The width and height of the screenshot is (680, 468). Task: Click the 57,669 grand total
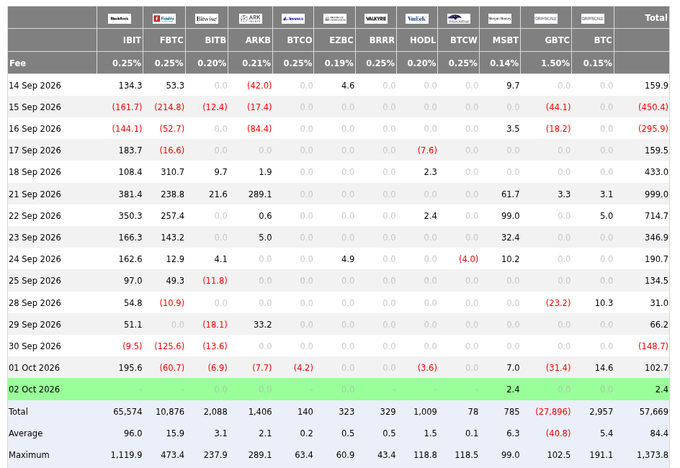pos(654,412)
